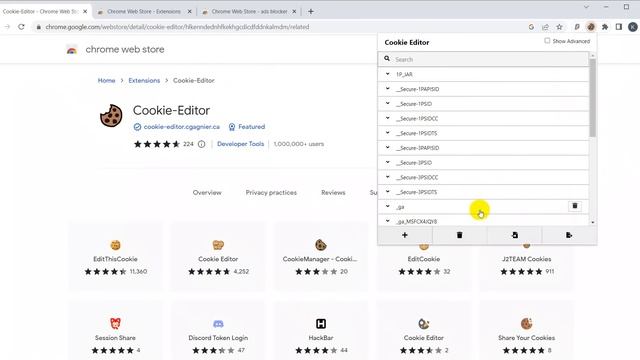The height and width of the screenshot is (360, 640).
Task: Open the cookie-editor.cgagnier.ca link
Action: pos(182,127)
